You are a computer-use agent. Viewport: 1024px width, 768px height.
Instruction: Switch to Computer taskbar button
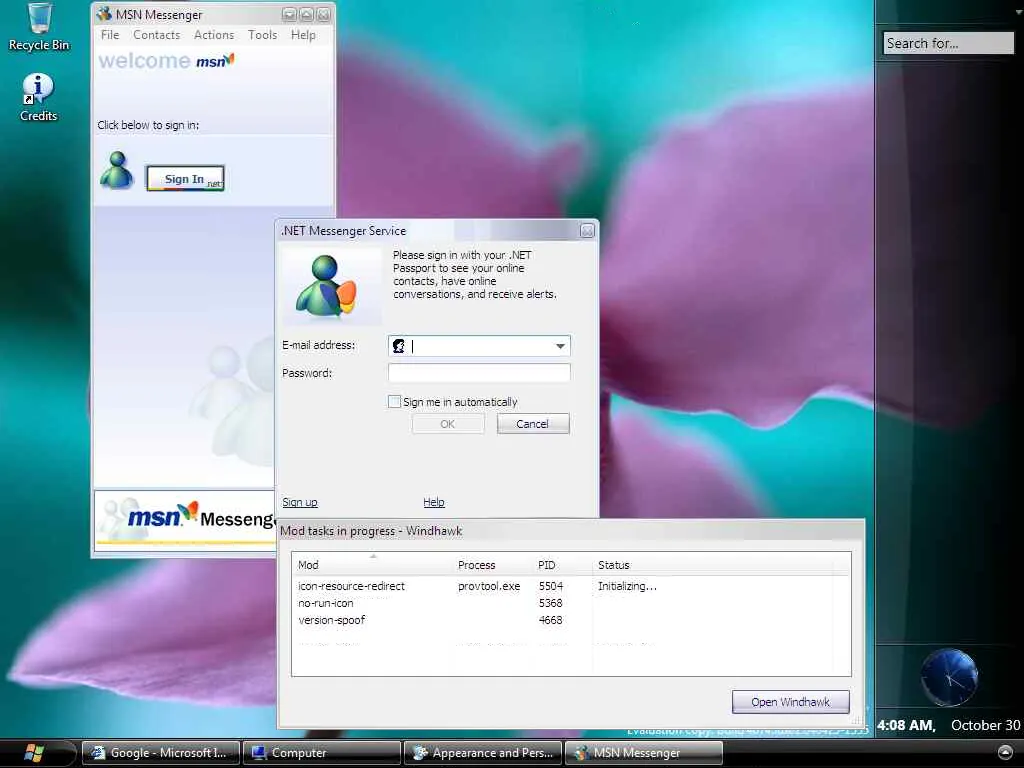pos(322,753)
